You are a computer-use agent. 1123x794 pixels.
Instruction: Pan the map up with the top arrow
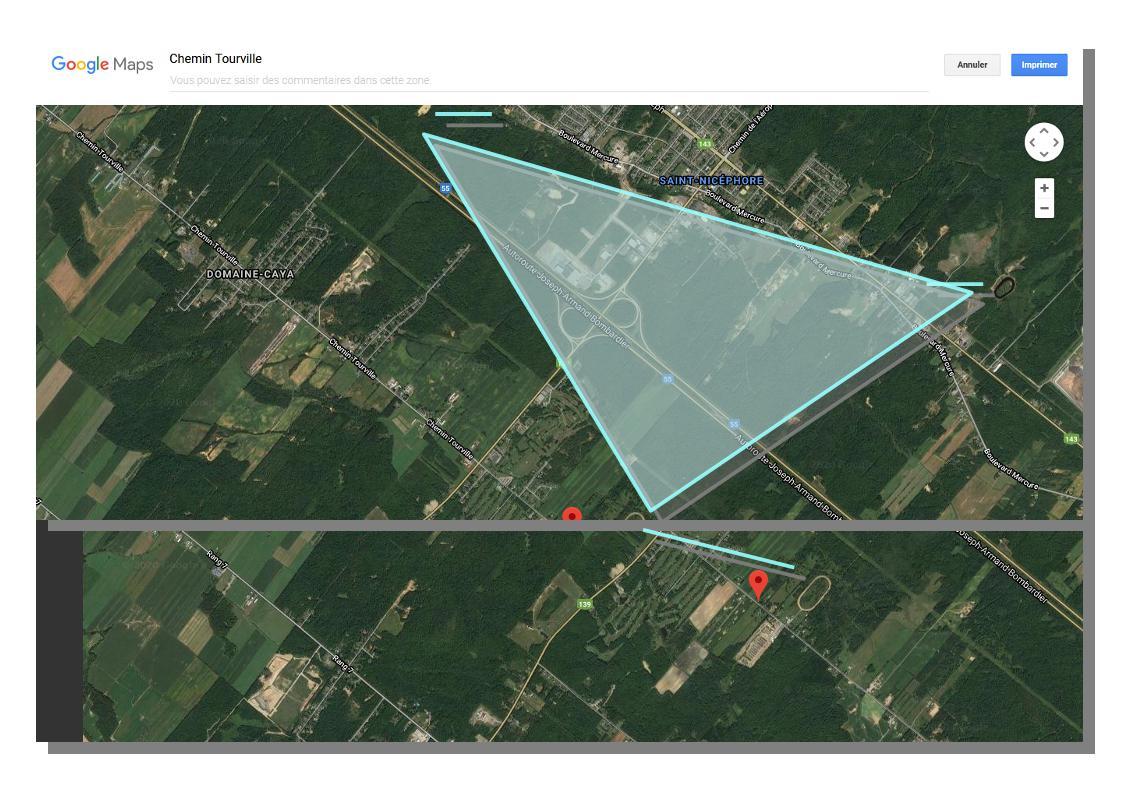coord(1044,130)
